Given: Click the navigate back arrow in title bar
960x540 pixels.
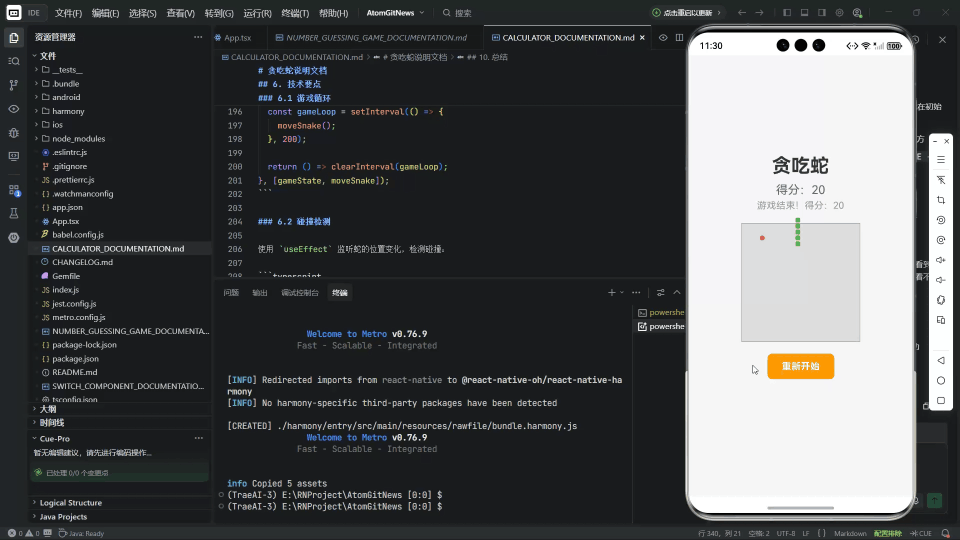Looking at the screenshot, I should (x=741, y=12).
